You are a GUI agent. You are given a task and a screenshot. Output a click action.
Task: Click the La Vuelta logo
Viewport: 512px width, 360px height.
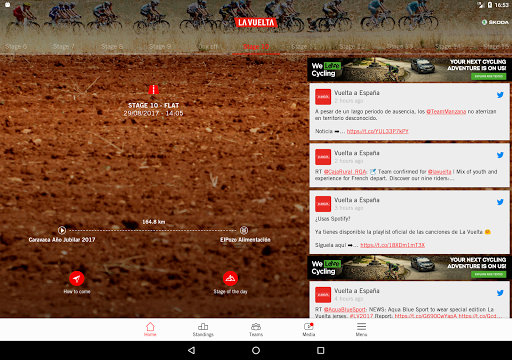256,22
